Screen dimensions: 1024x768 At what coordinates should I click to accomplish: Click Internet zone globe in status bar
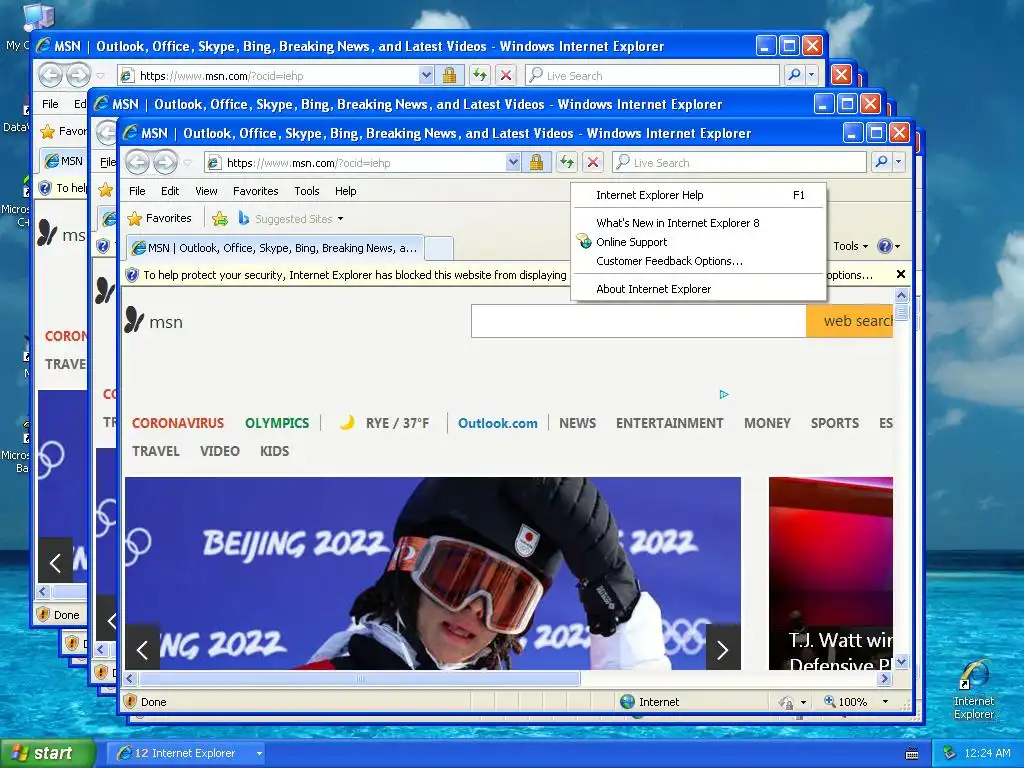(x=628, y=701)
